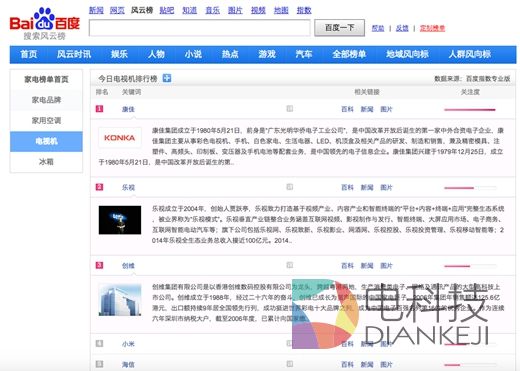The height and width of the screenshot is (371, 520).
Task: Open the KONKA logo thumbnail
Action: coord(120,138)
